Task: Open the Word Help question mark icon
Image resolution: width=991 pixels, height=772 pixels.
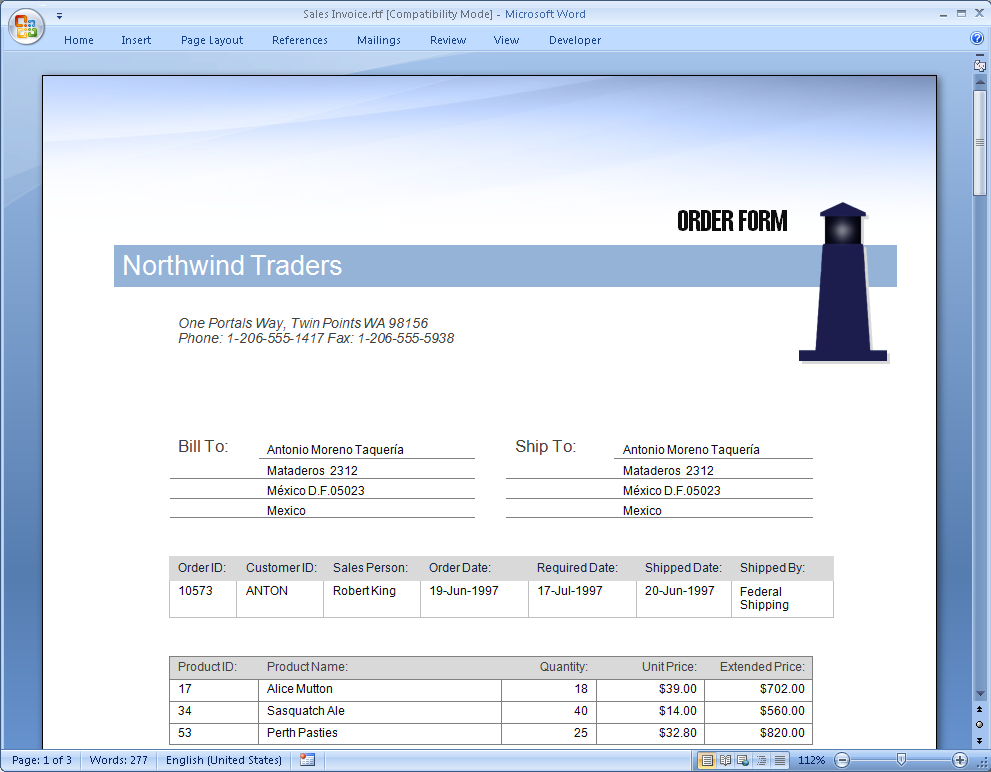Action: click(x=977, y=39)
